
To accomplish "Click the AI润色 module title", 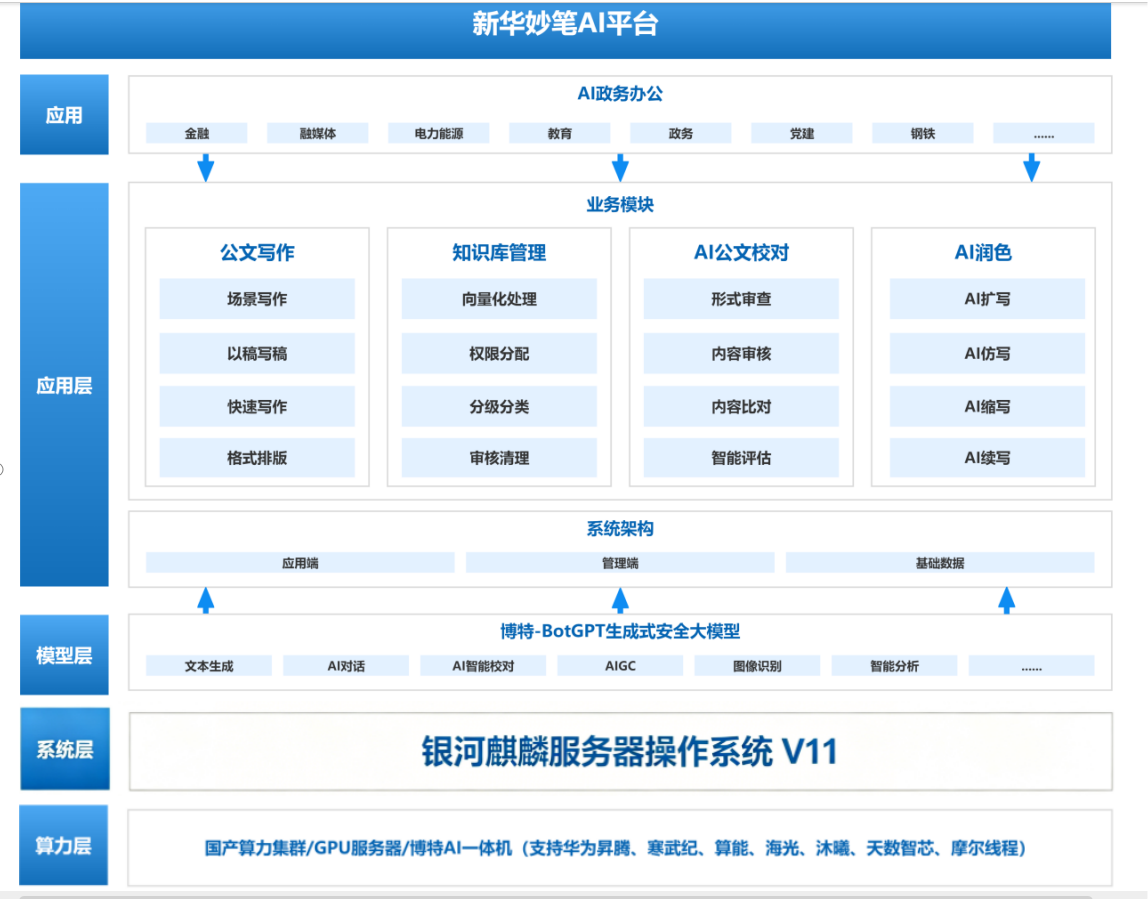I will [x=983, y=253].
